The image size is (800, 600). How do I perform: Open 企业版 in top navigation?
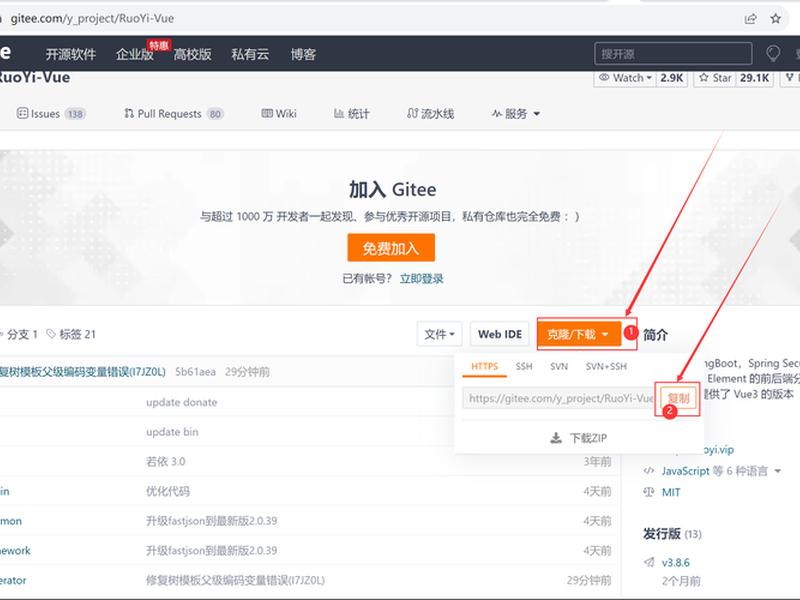(135, 54)
